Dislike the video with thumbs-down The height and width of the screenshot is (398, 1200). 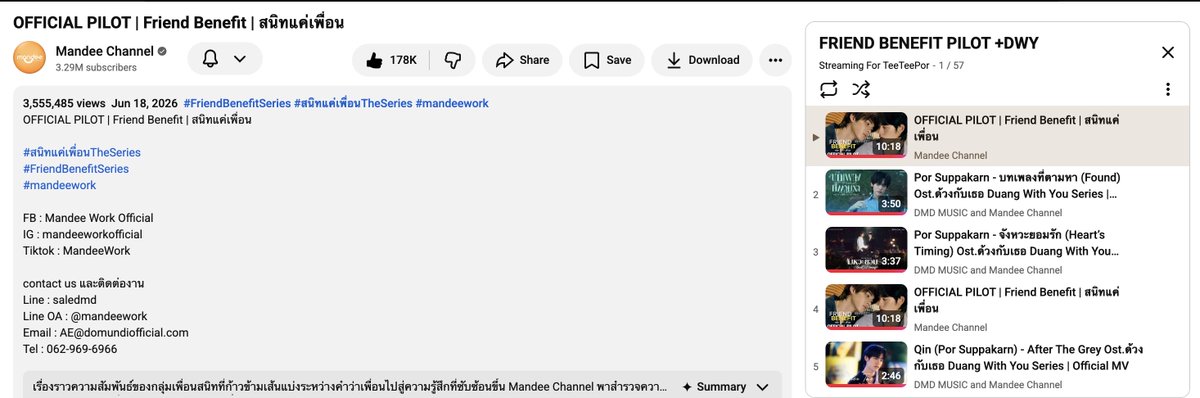point(452,60)
